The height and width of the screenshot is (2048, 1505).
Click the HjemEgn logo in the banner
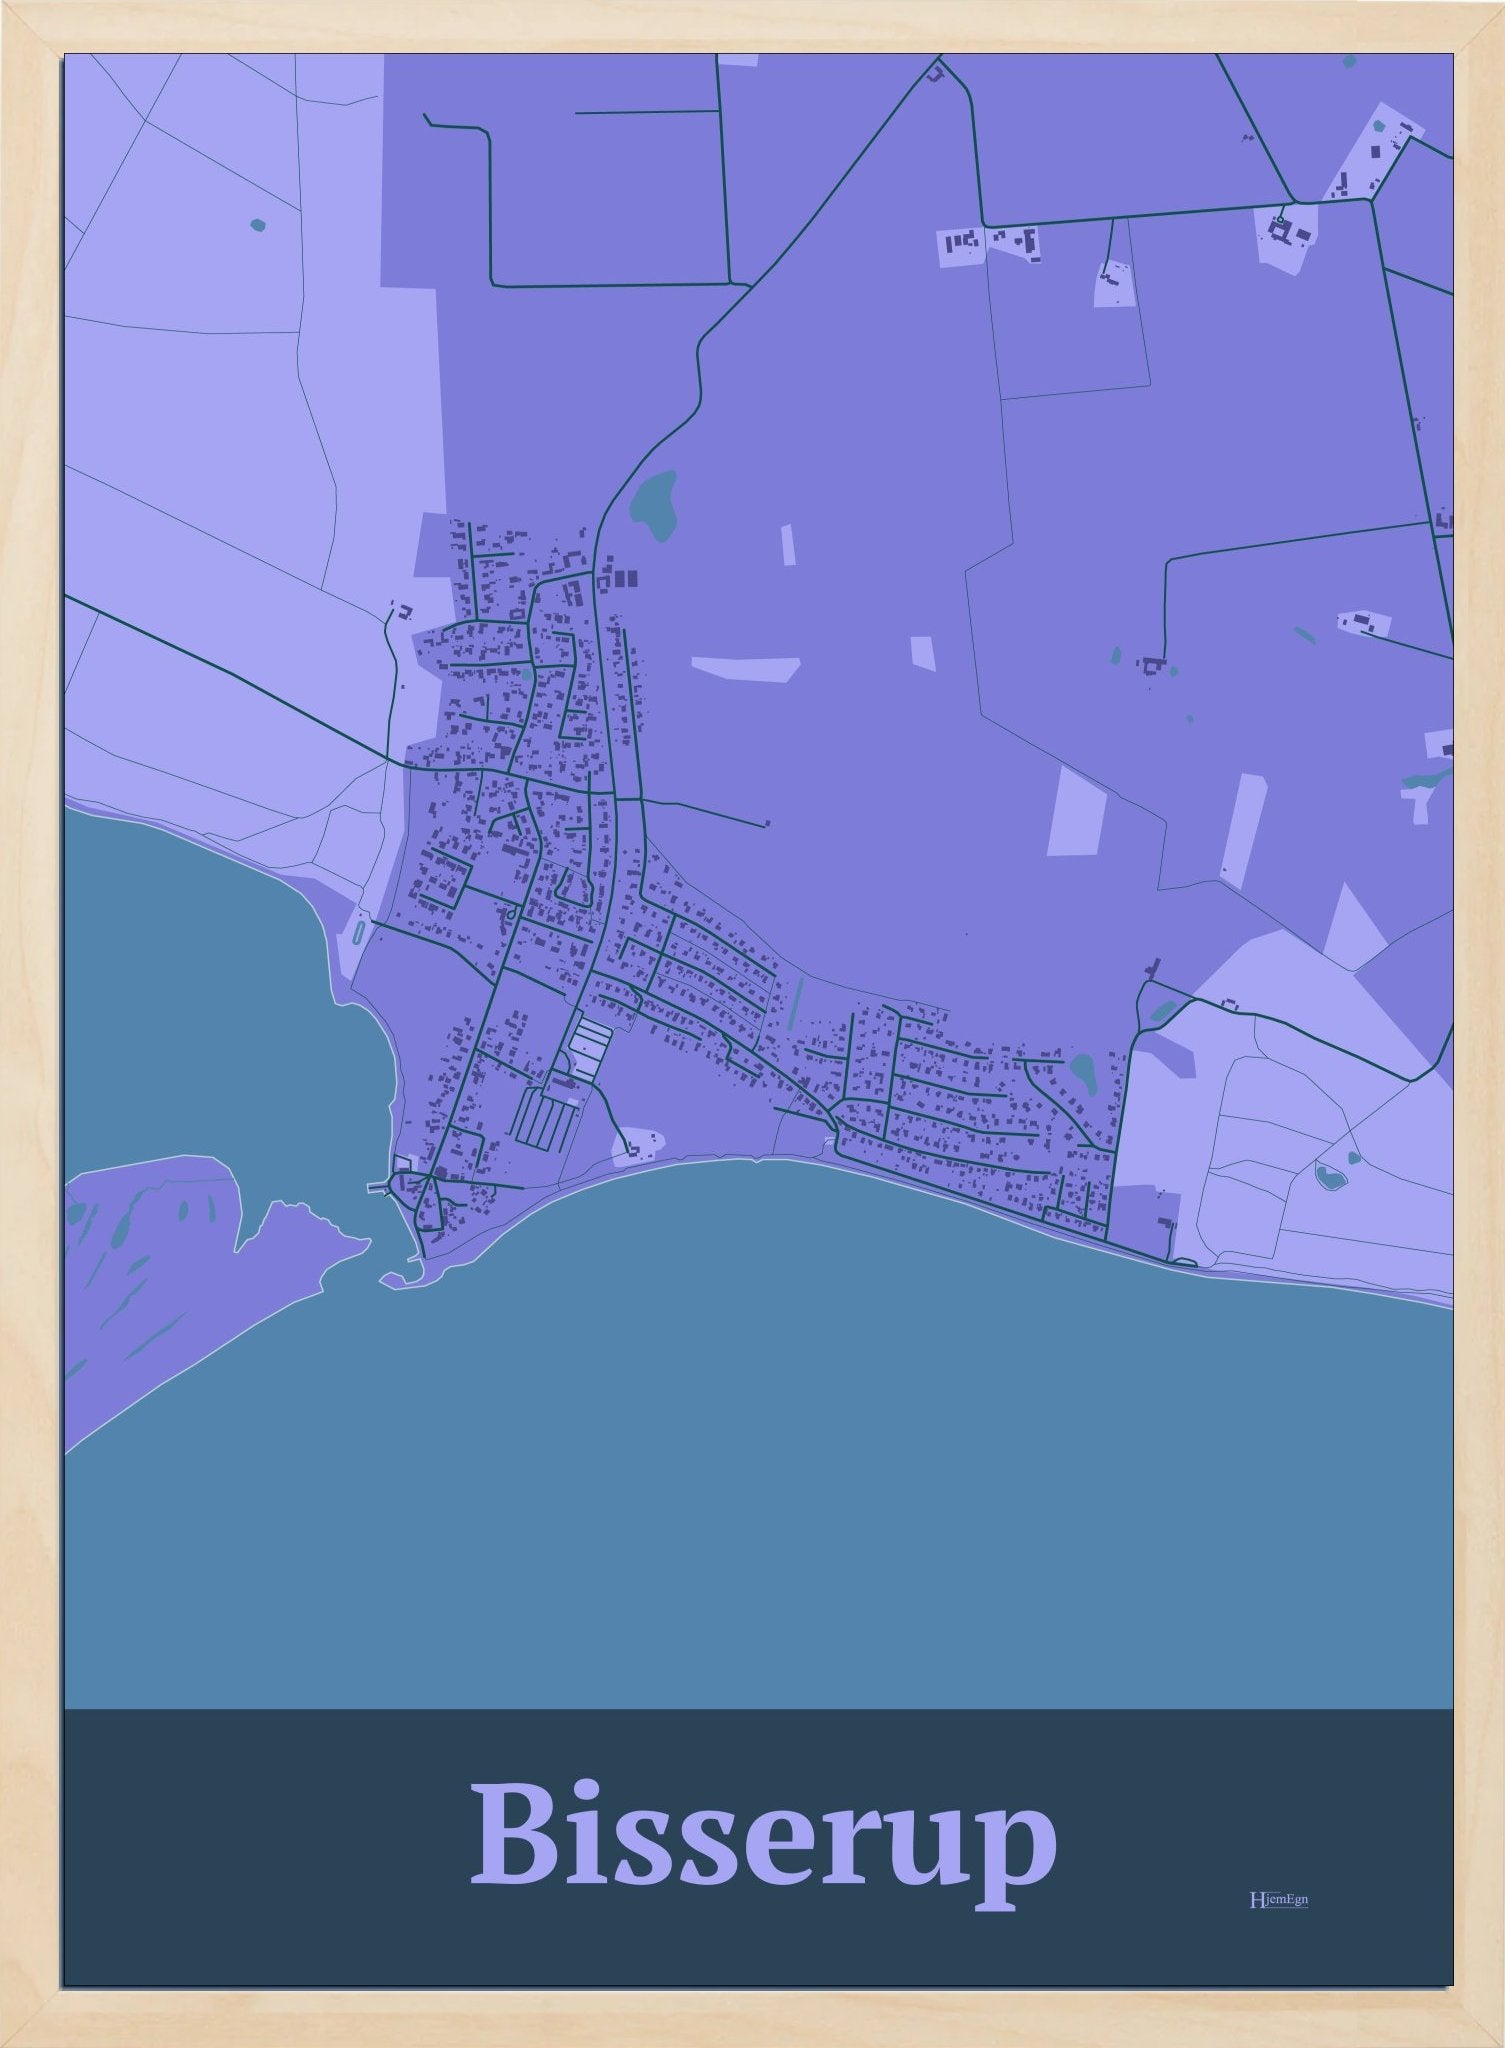(x=1278, y=1899)
